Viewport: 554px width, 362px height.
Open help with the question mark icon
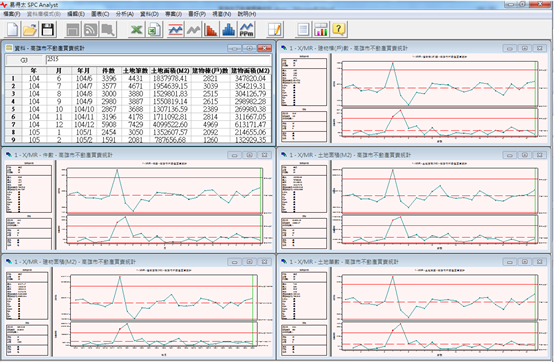(x=338, y=29)
